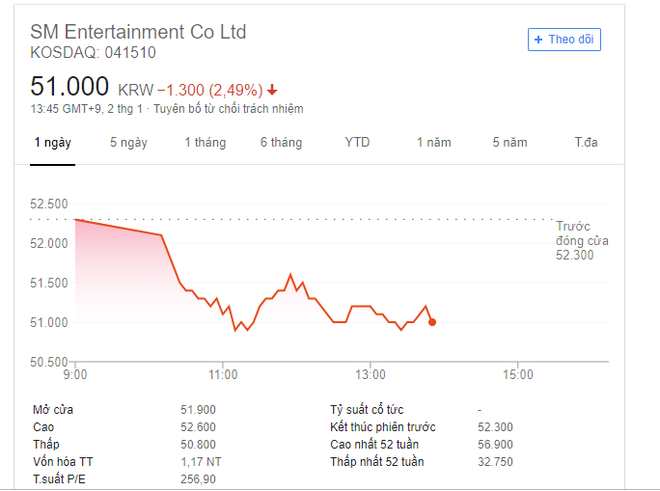Click the Vốn hóa TT row
This screenshot has width=660, height=491.
127,462
